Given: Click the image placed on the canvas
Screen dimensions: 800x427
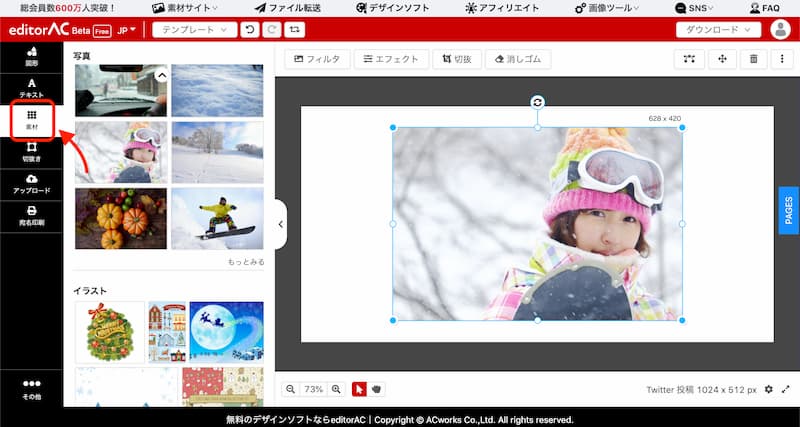Looking at the screenshot, I should [537, 224].
